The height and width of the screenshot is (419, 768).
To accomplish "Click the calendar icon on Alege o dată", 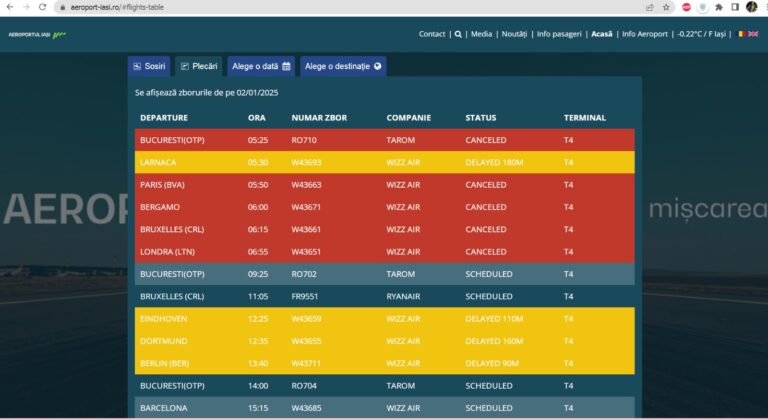I will (x=287, y=66).
